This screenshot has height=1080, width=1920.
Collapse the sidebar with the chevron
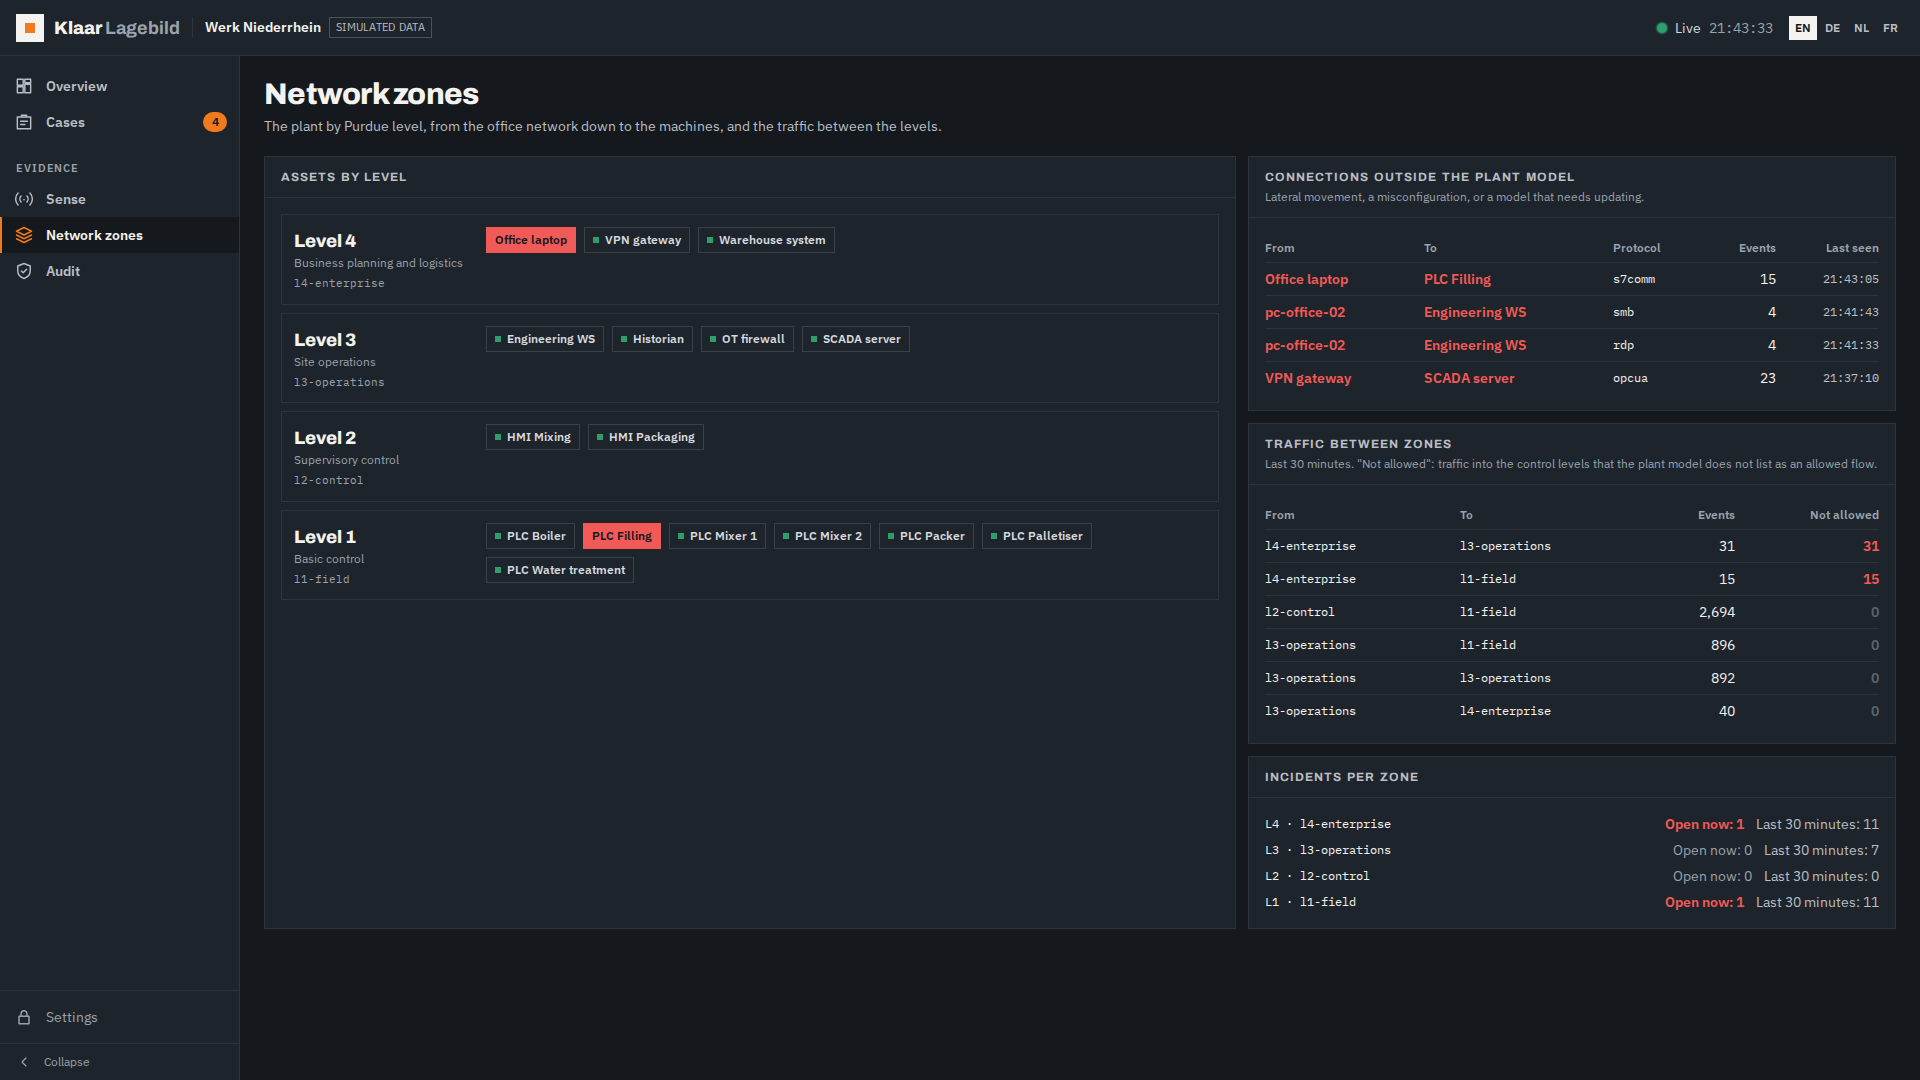pos(24,1062)
